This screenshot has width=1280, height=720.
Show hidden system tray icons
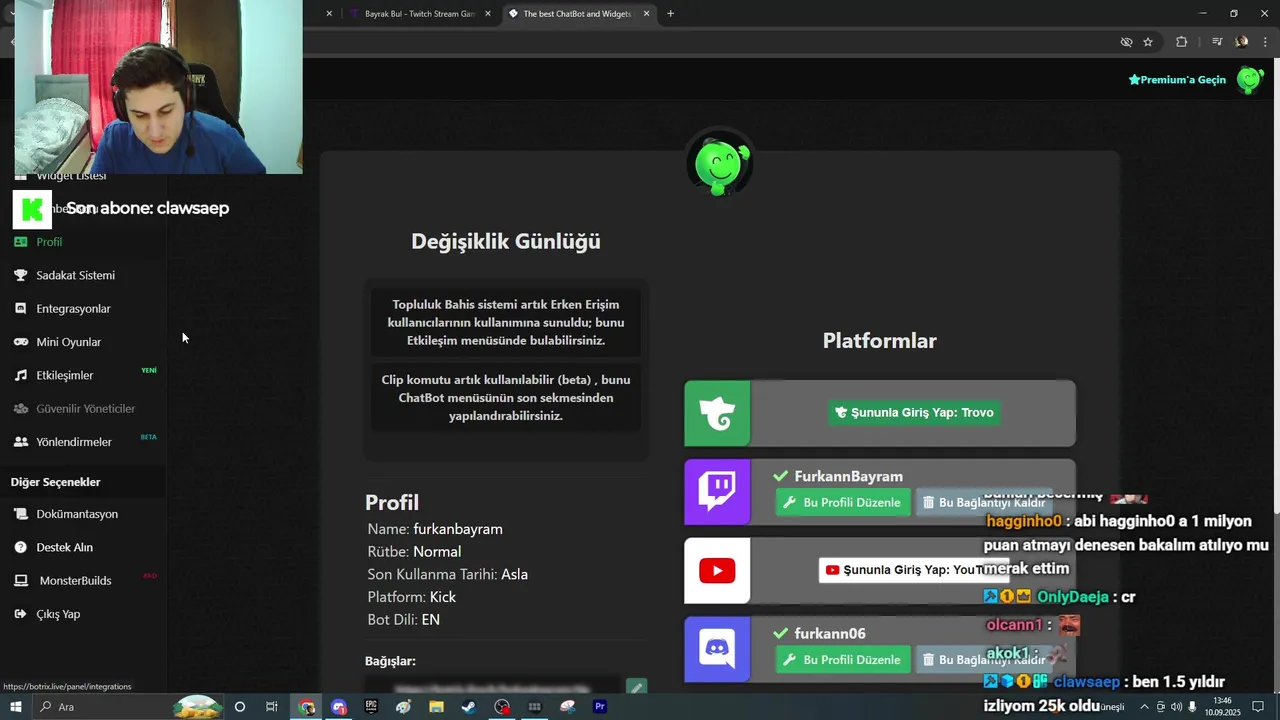(1145, 707)
